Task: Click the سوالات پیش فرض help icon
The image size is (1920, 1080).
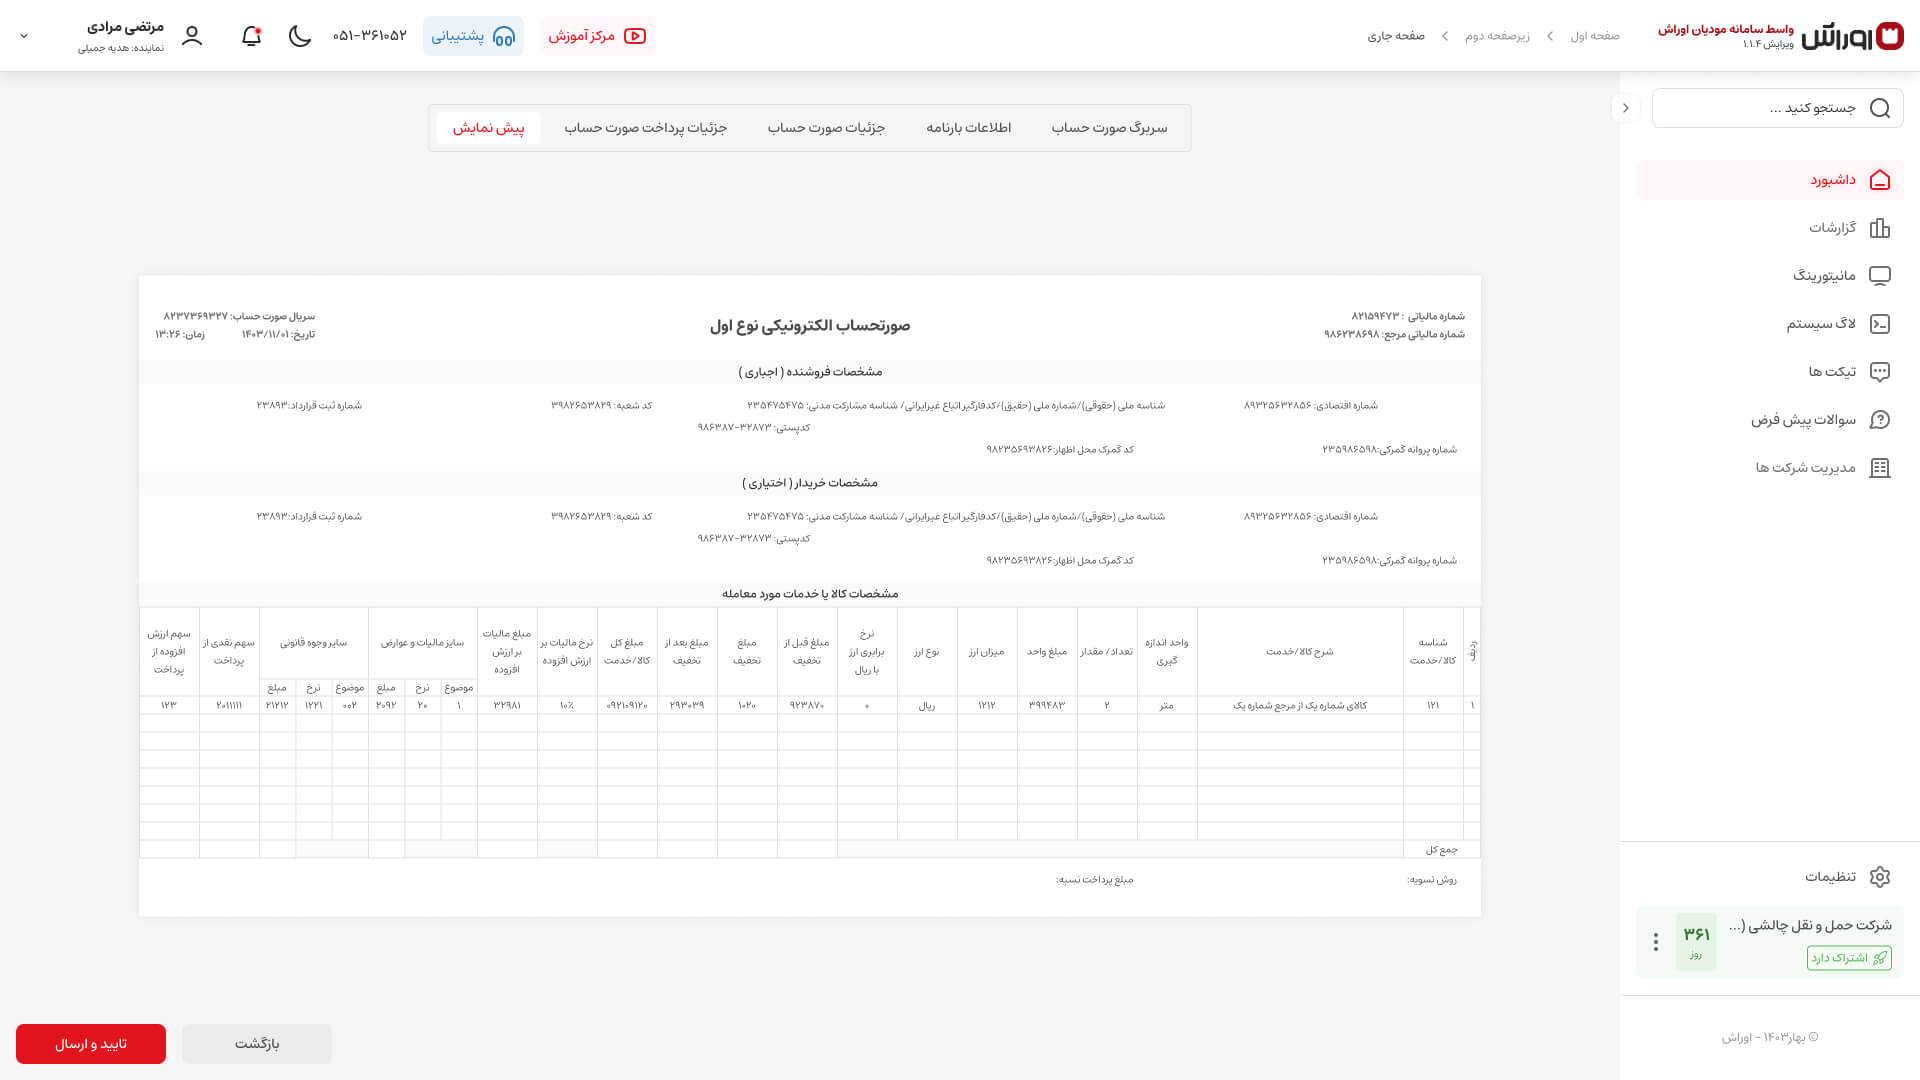Action: click(x=1880, y=420)
